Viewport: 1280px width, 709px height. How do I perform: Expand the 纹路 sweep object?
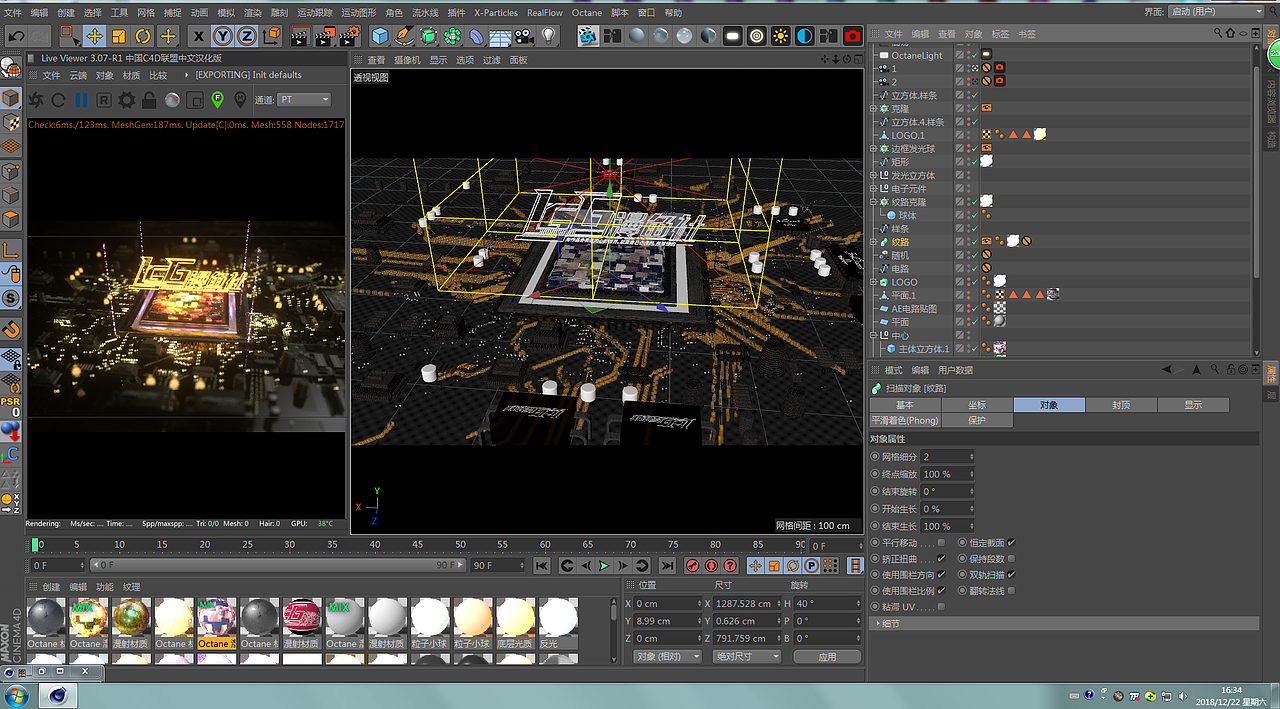tap(874, 242)
